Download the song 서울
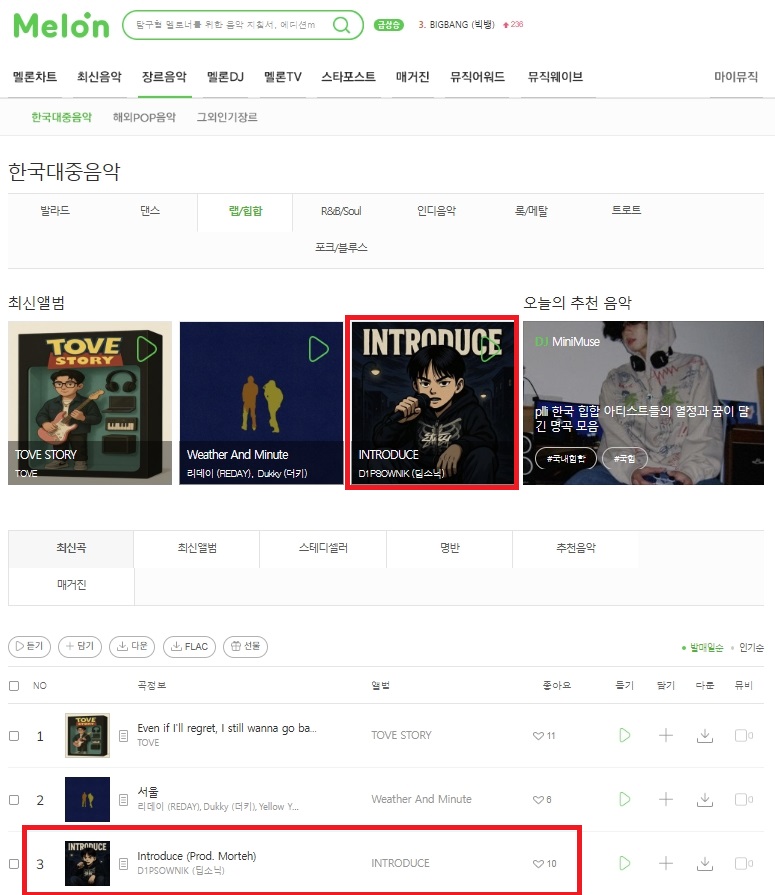 (705, 799)
